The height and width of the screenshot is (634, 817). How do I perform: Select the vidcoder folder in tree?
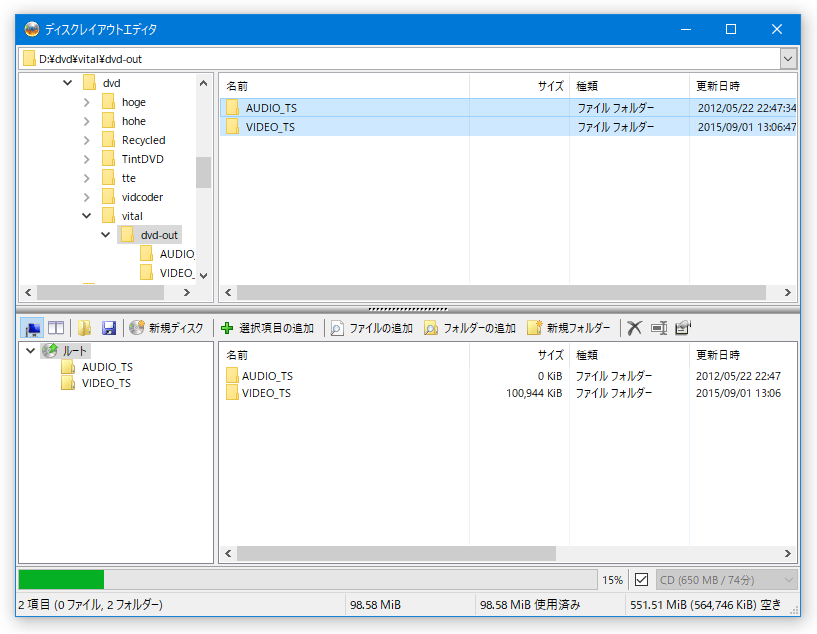(142, 197)
